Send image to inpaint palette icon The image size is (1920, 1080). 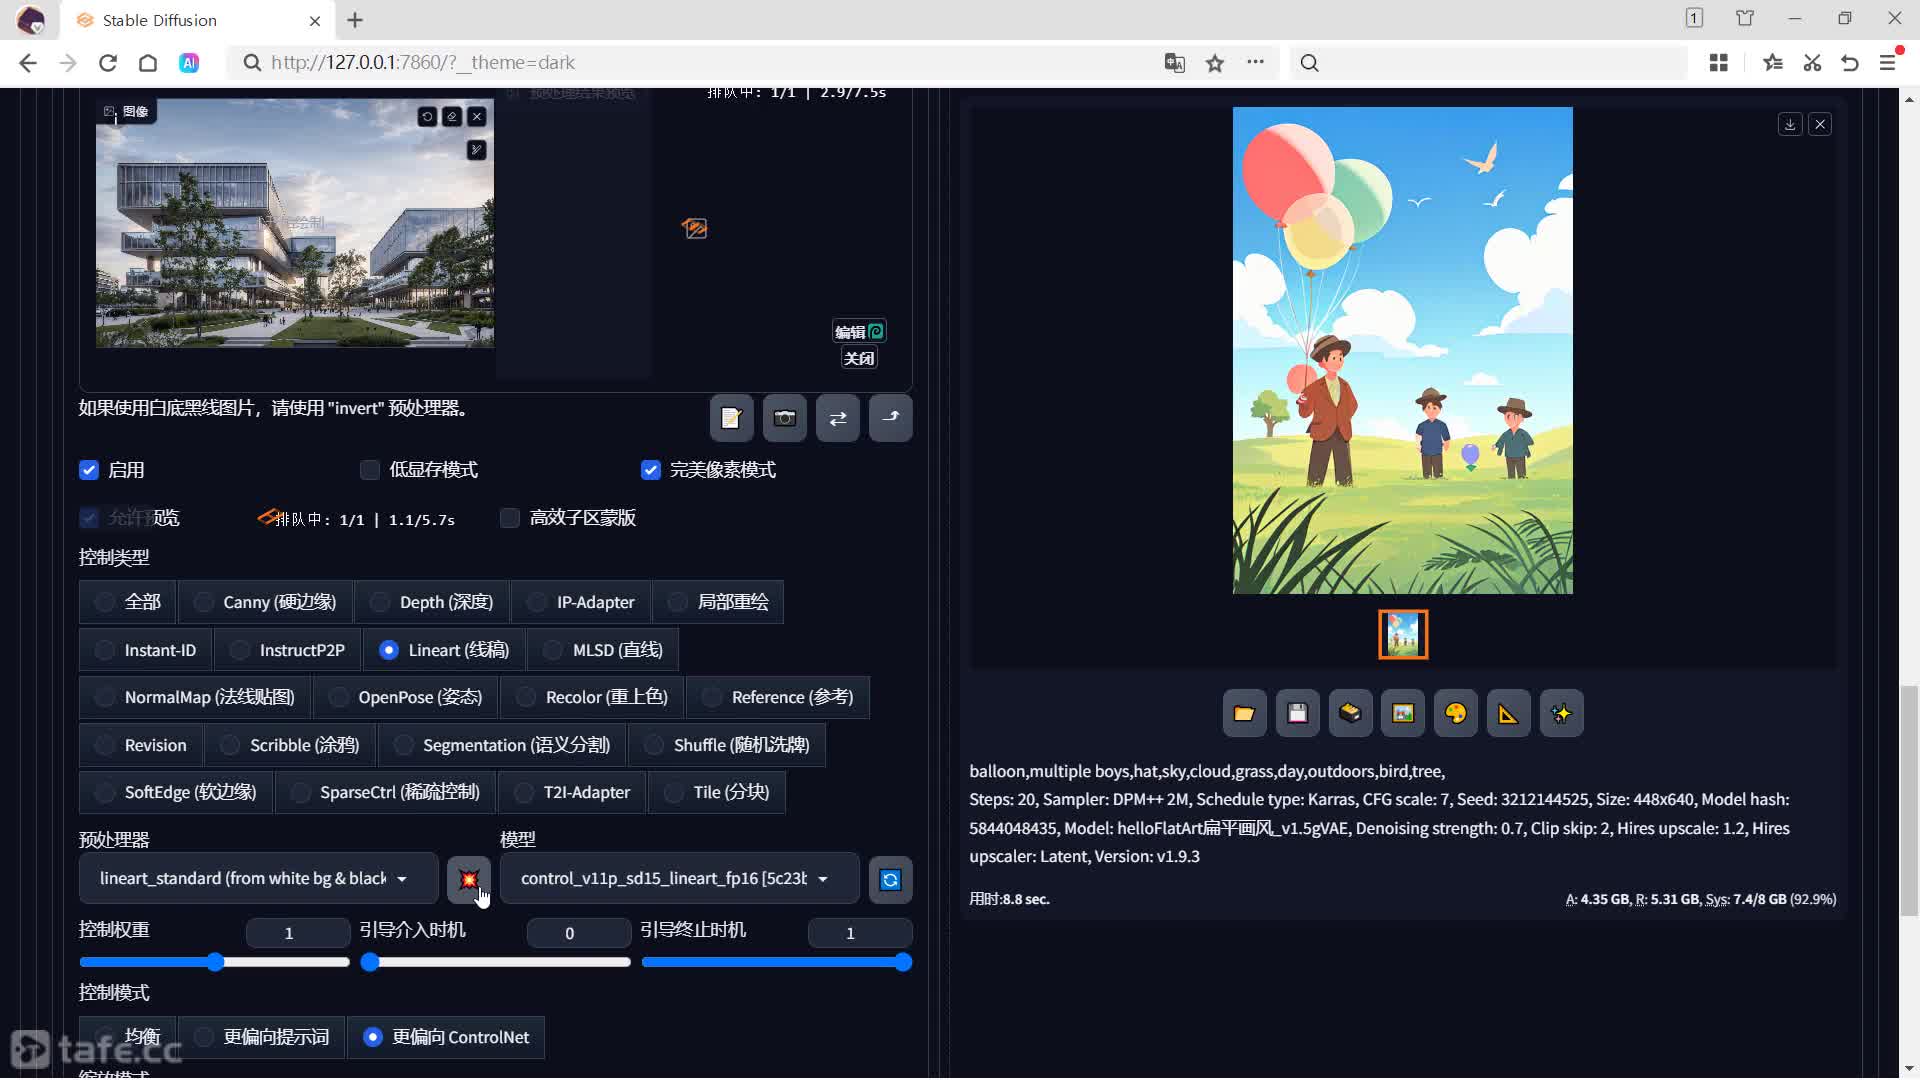[1455, 713]
